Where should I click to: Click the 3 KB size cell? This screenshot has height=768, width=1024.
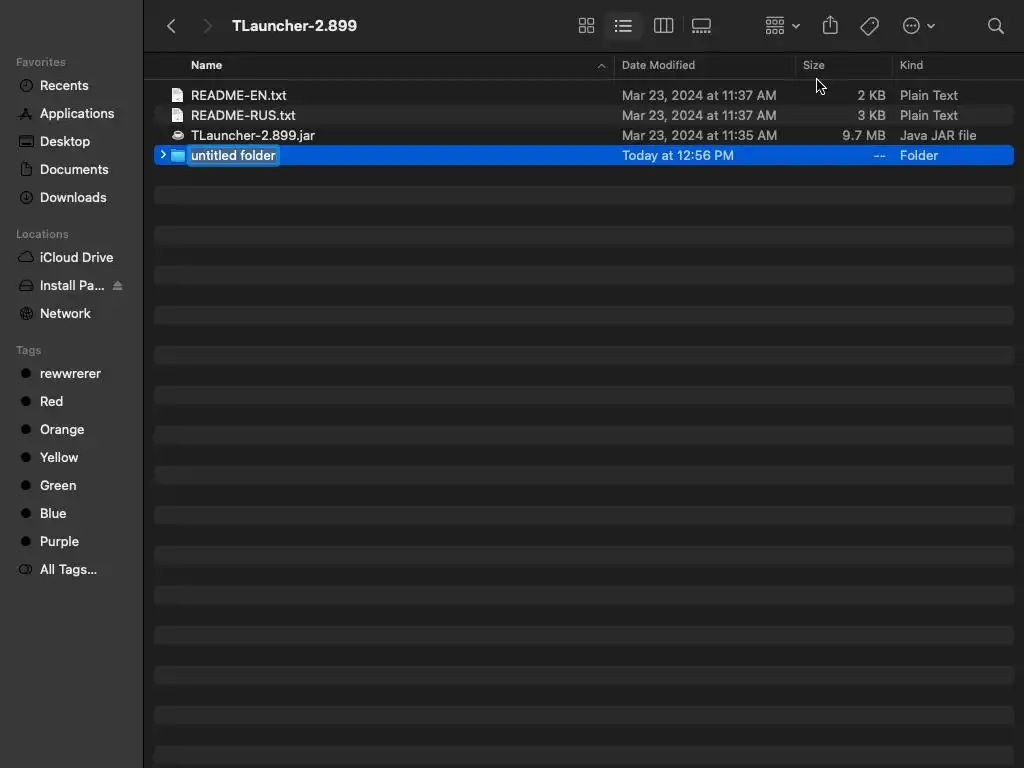871,116
